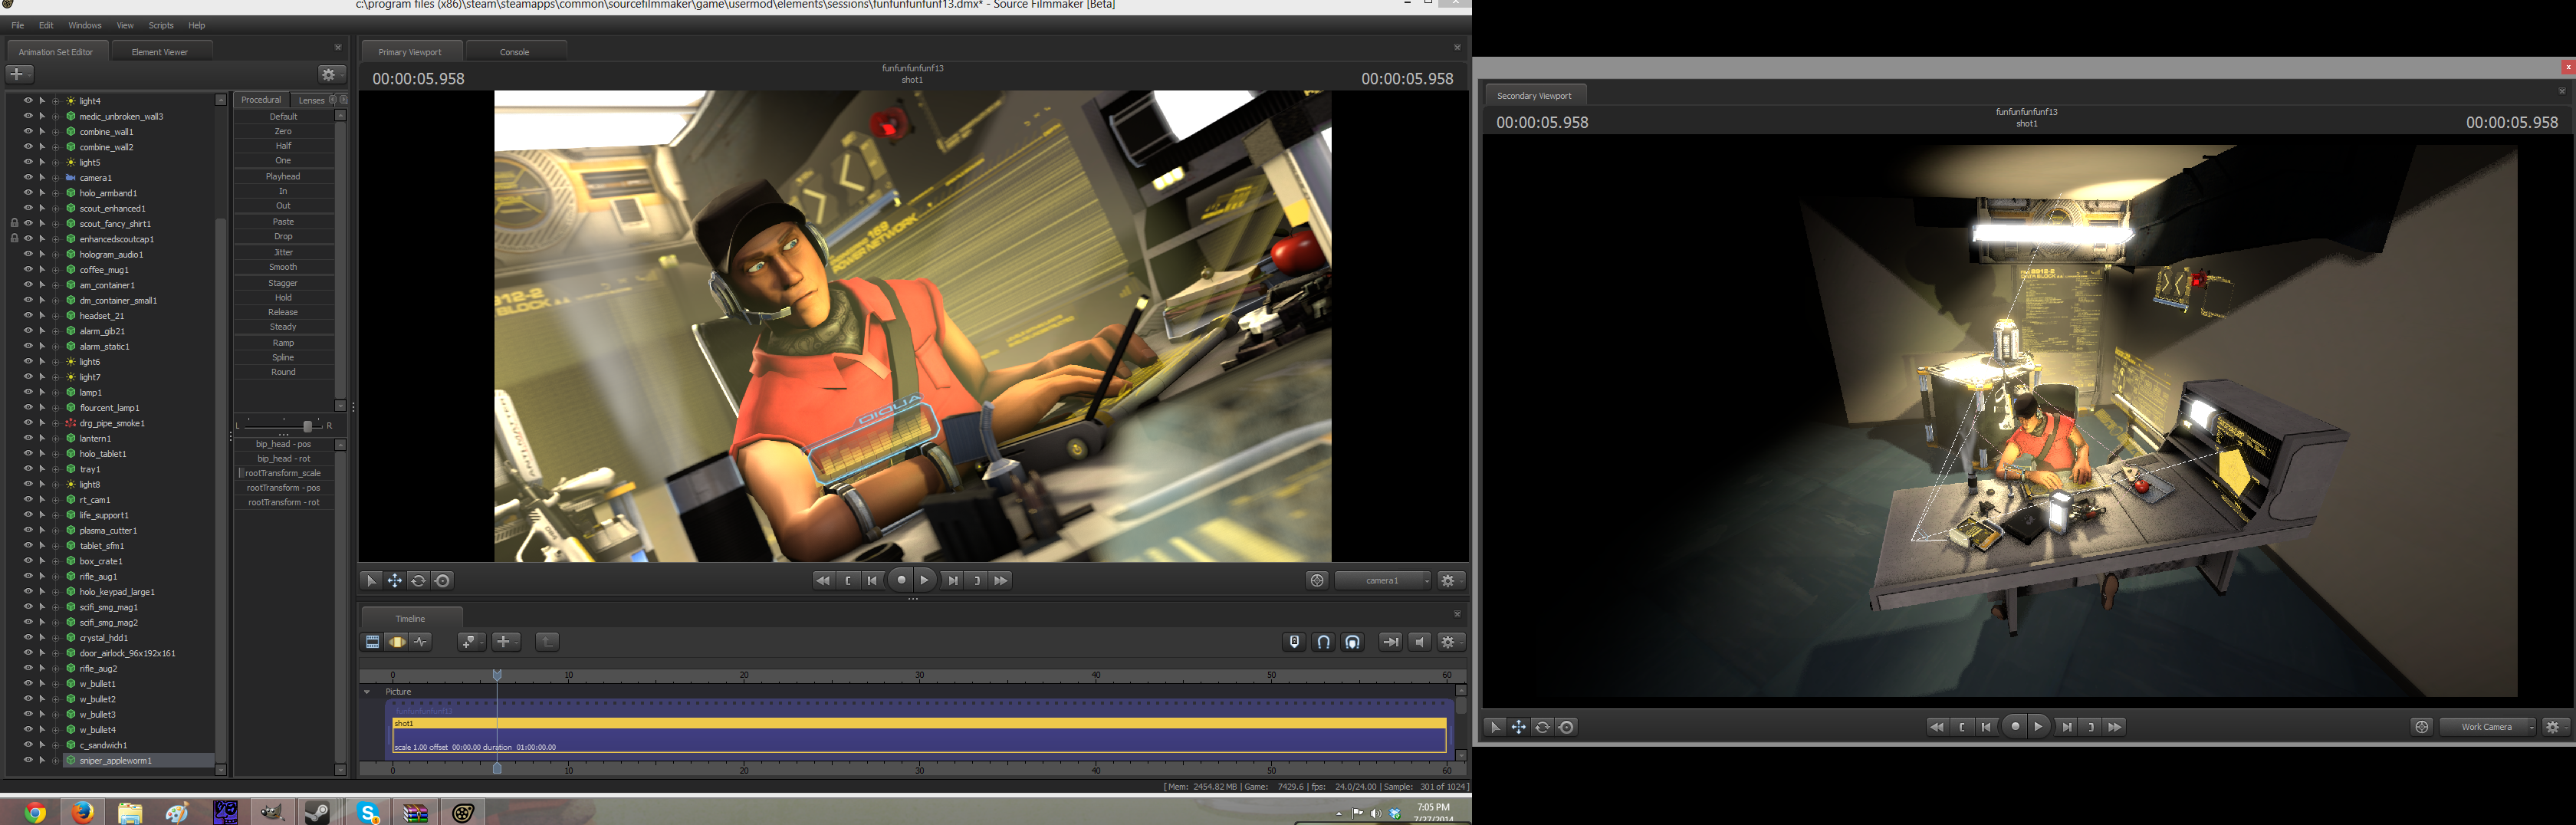Open the Lenses preset tab

click(x=312, y=100)
